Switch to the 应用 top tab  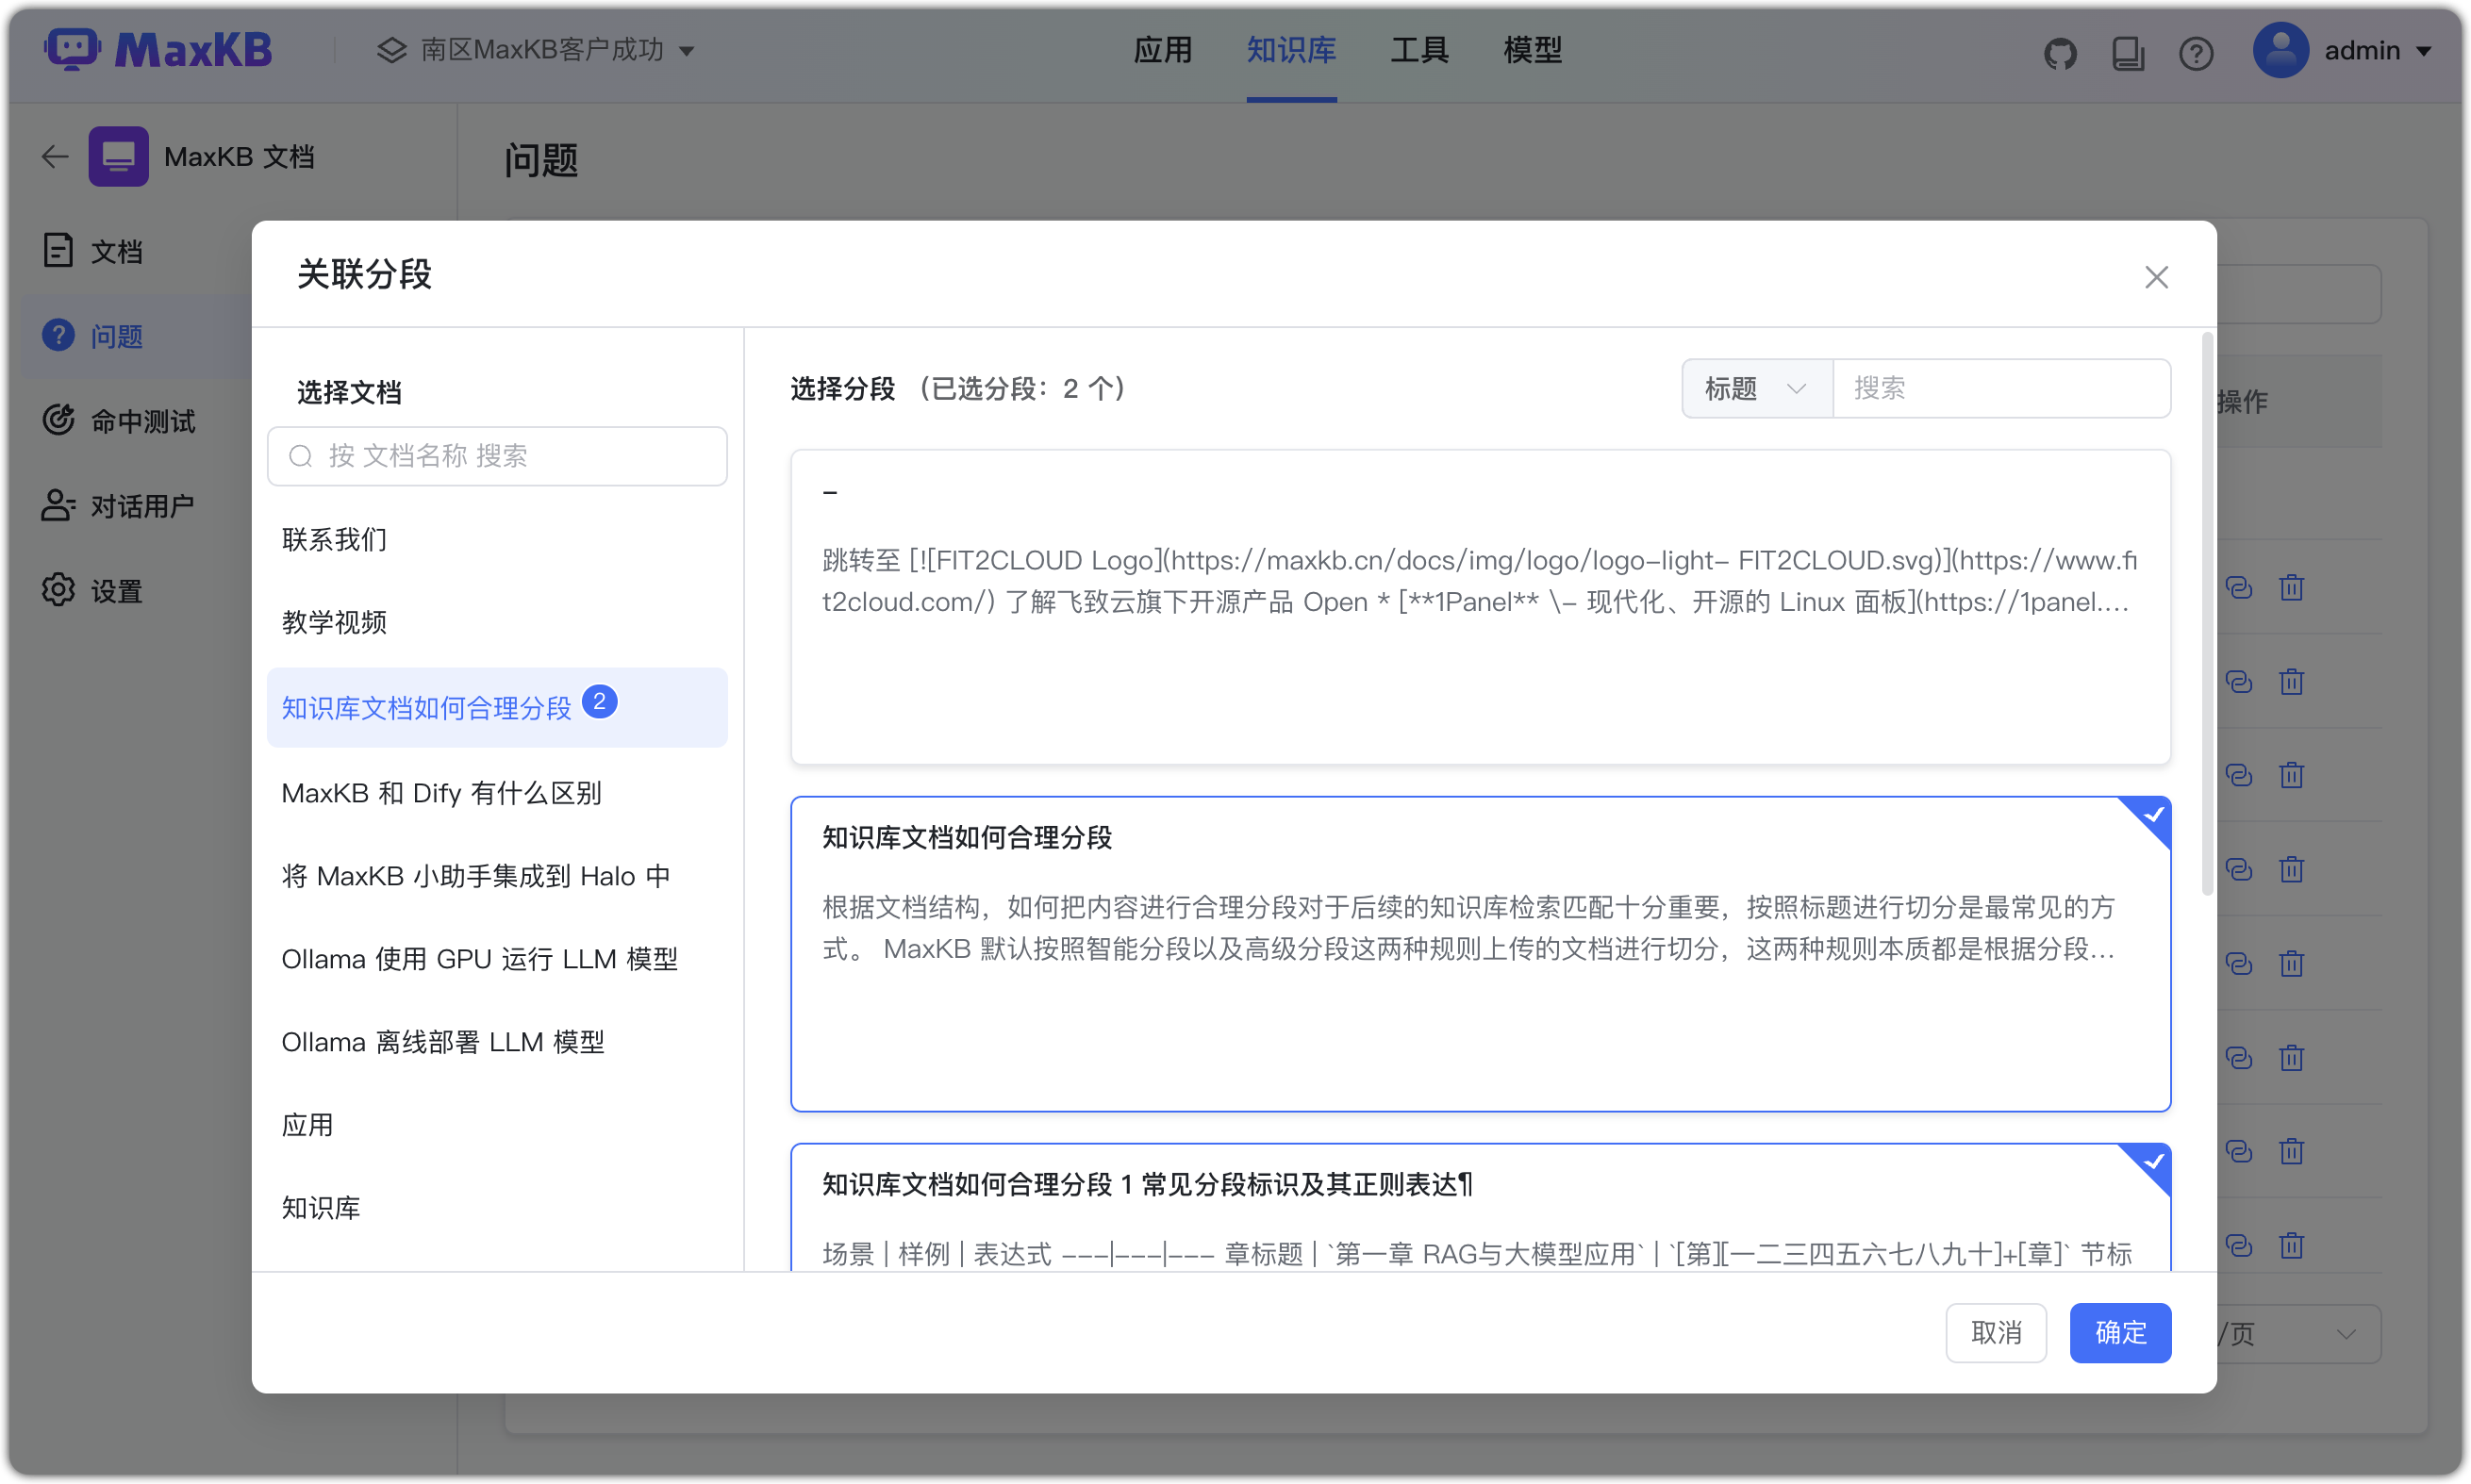1162,50
